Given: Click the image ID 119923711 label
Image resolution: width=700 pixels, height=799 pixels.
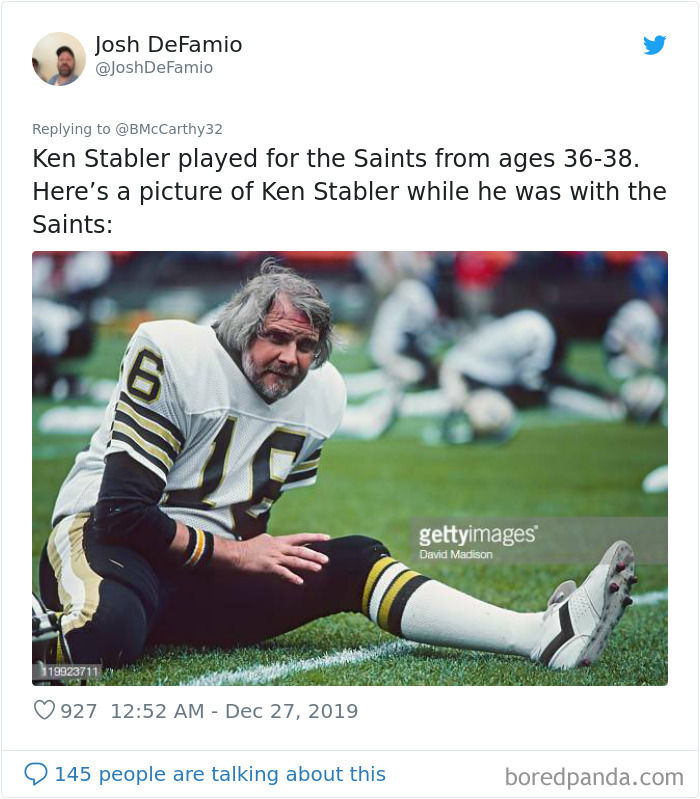Looking at the screenshot, I should tap(69, 671).
